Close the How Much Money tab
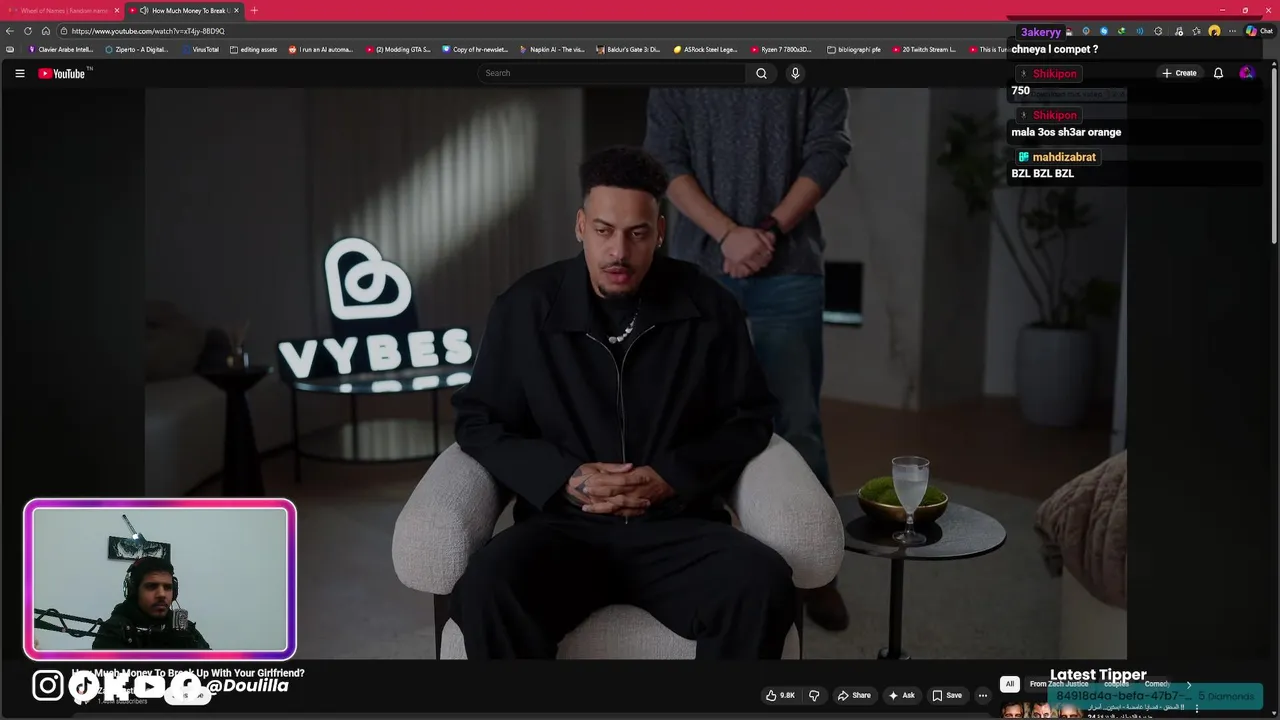Screen dimensions: 1280x720 click(236, 10)
